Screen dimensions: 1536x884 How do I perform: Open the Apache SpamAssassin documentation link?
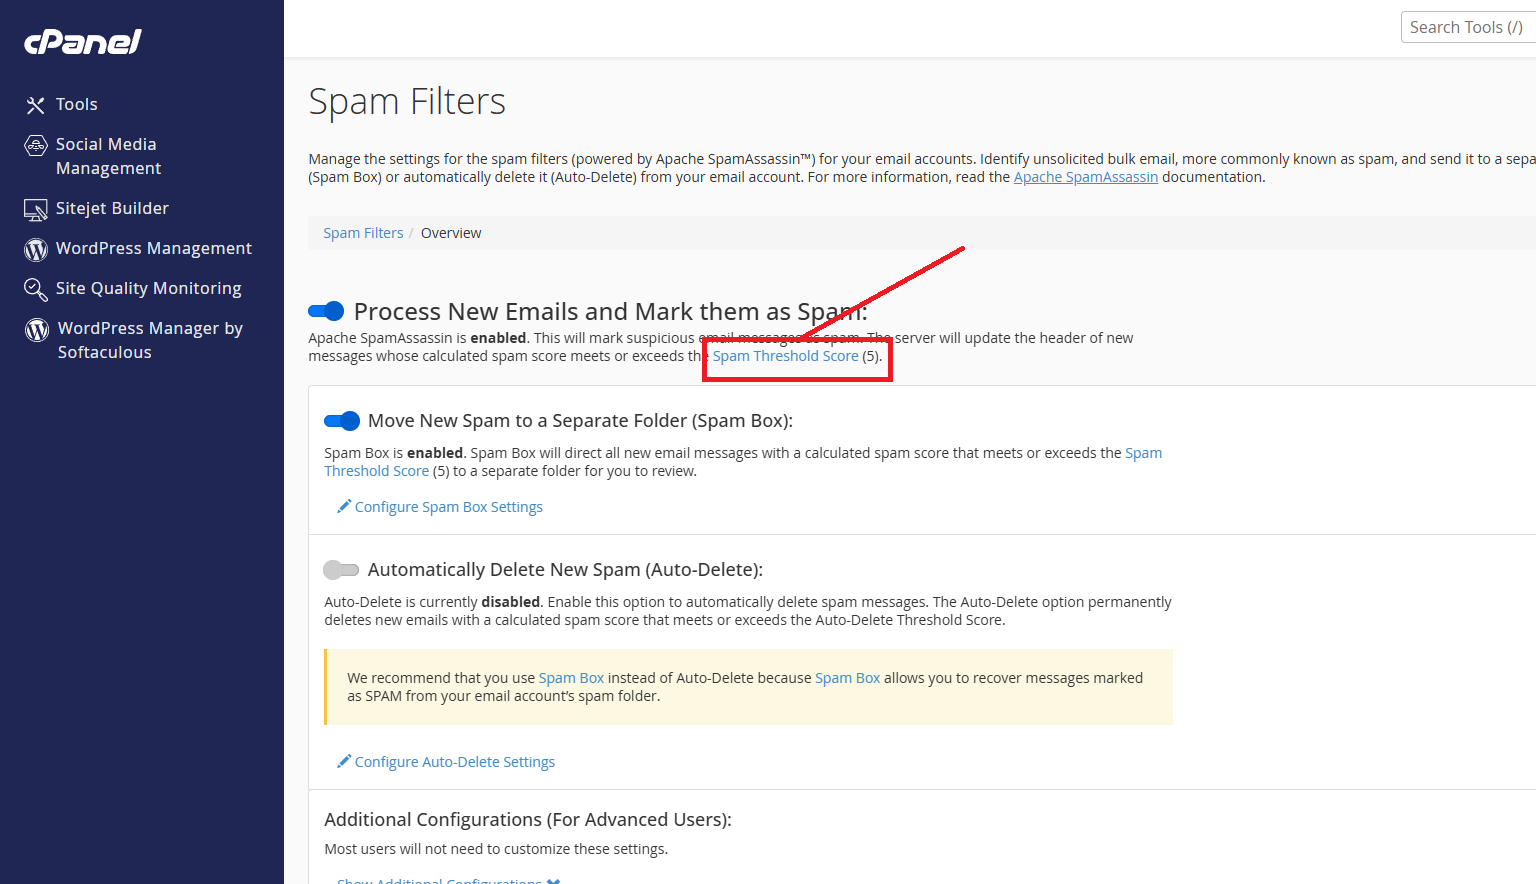(x=1086, y=177)
